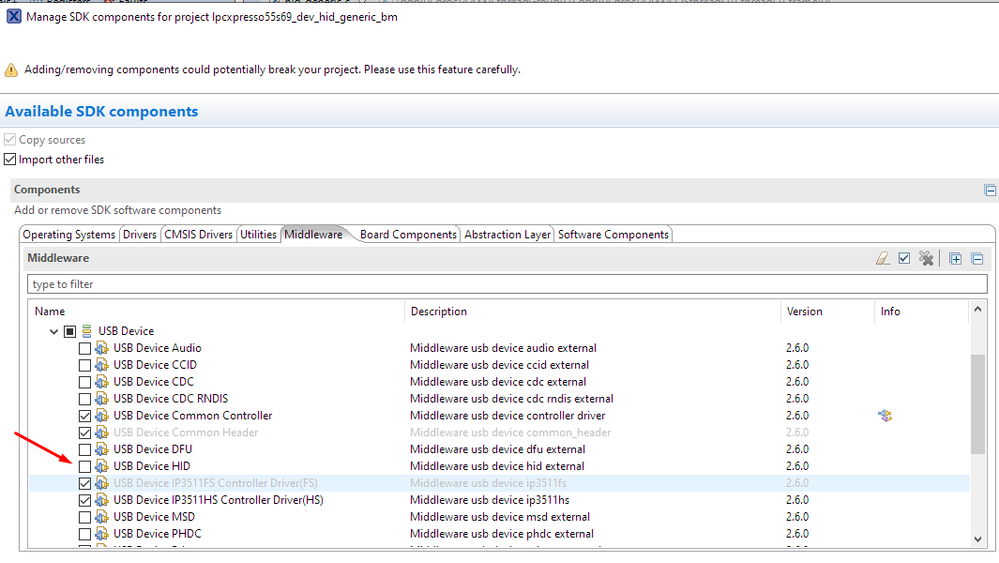Switch to the Utilities tab
Screen dimensions: 999x563
pyautogui.click(x=258, y=234)
